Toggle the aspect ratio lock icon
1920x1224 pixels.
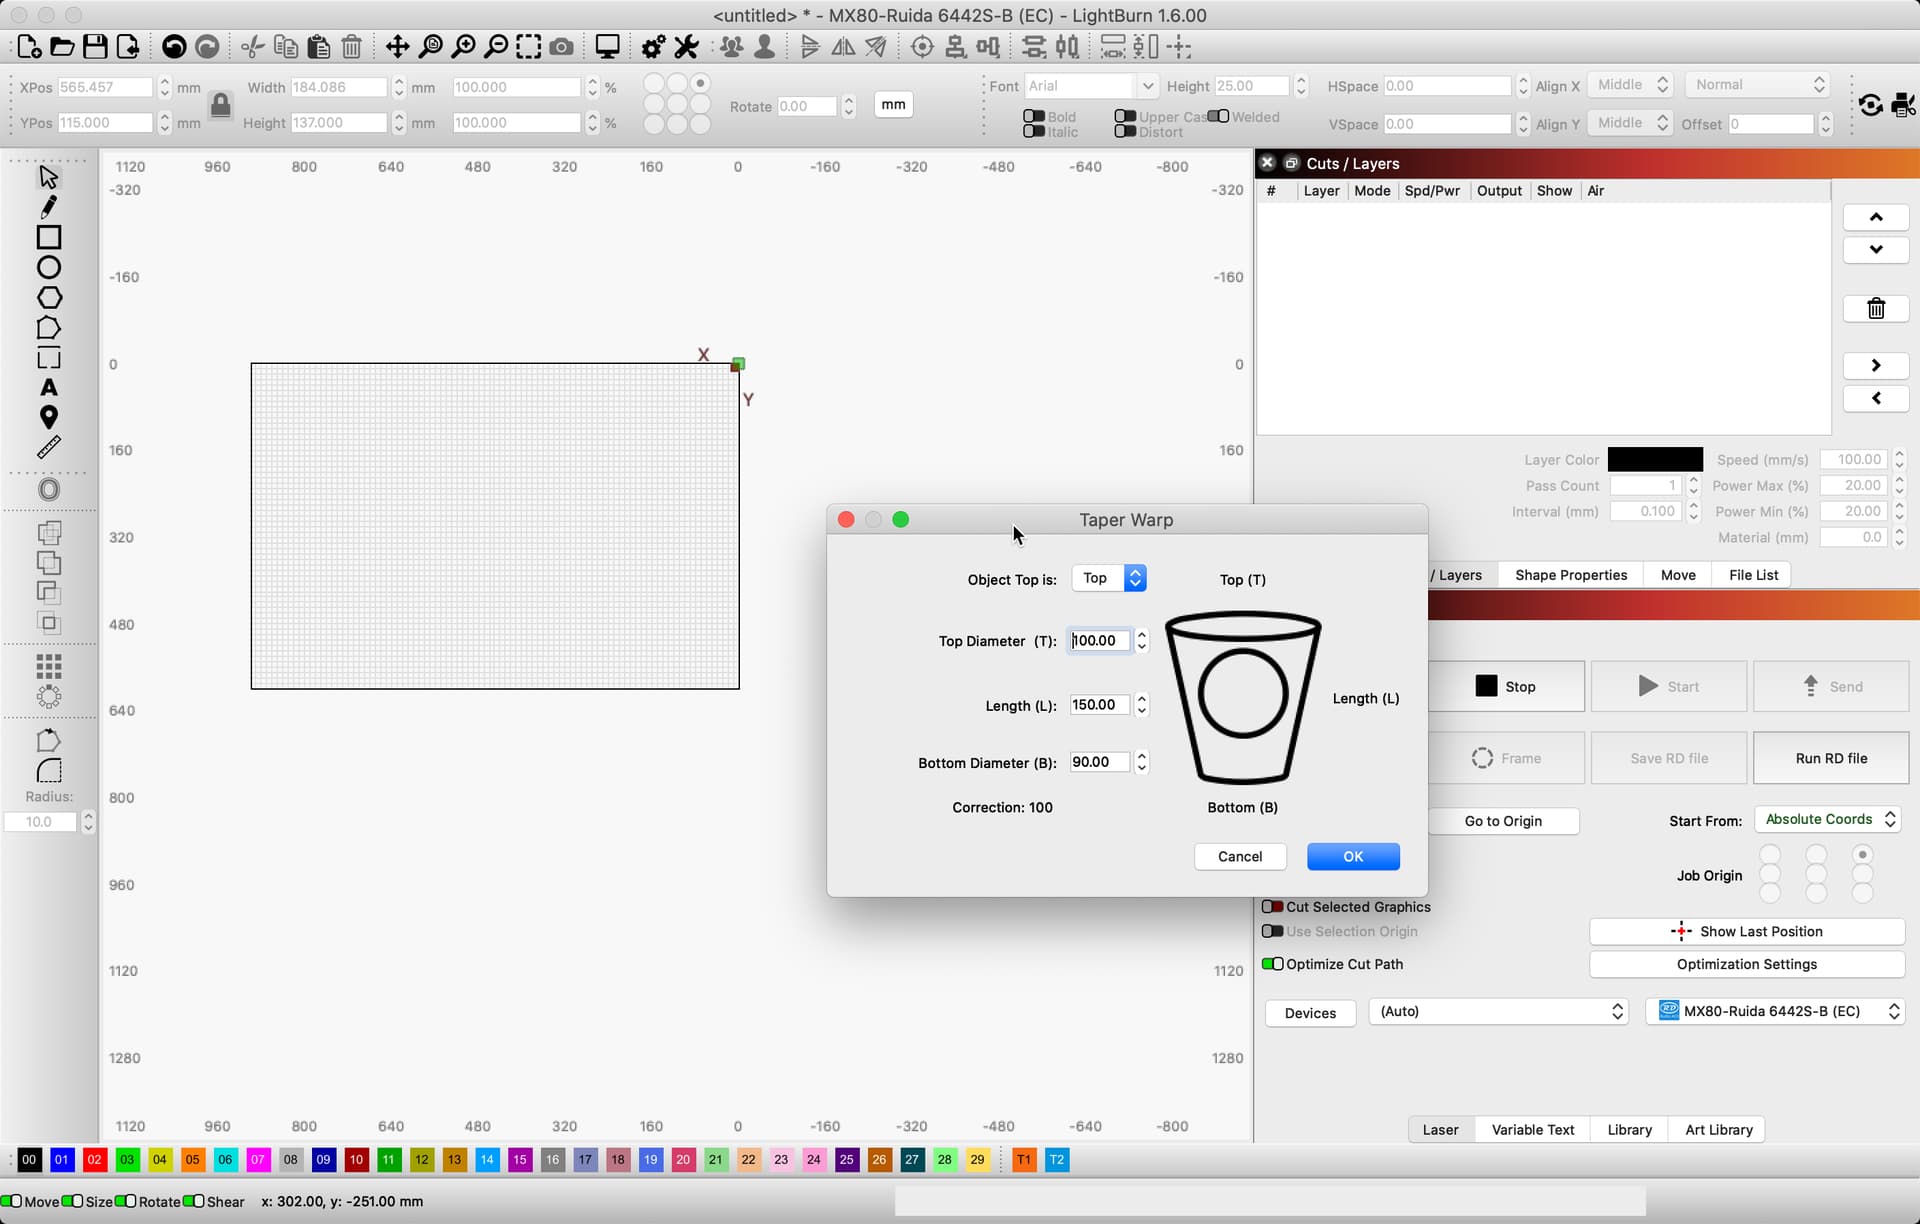pos(221,104)
